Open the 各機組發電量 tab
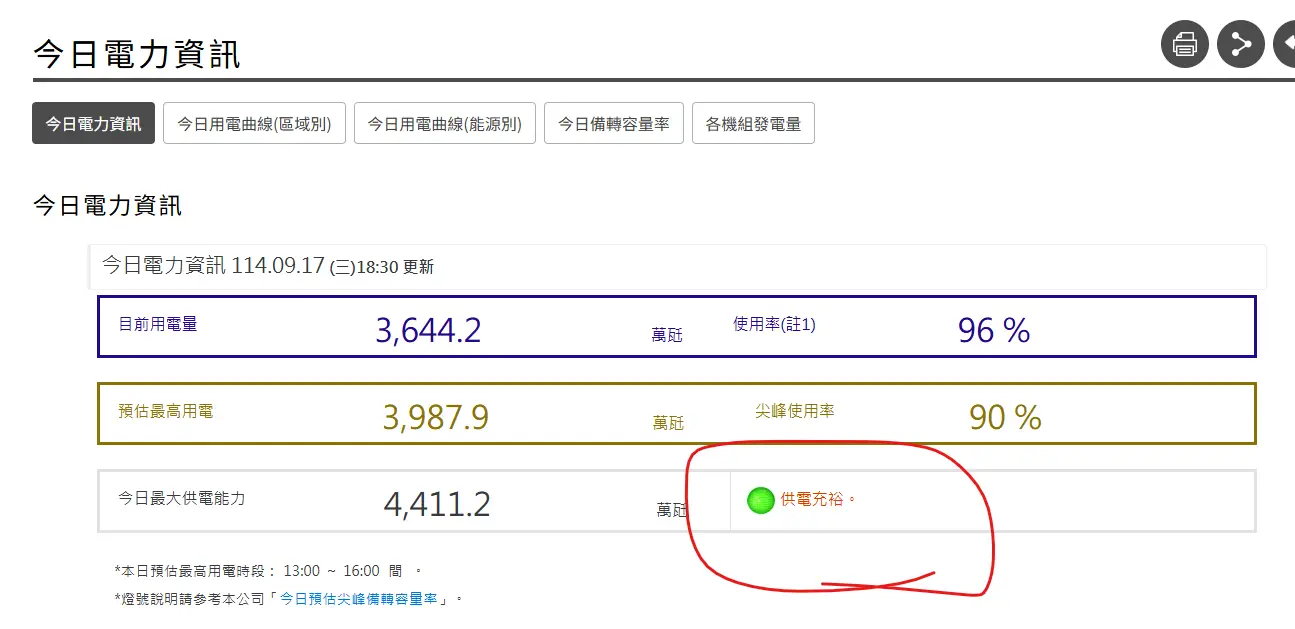Viewport: 1295px width, 629px height. tap(753, 123)
